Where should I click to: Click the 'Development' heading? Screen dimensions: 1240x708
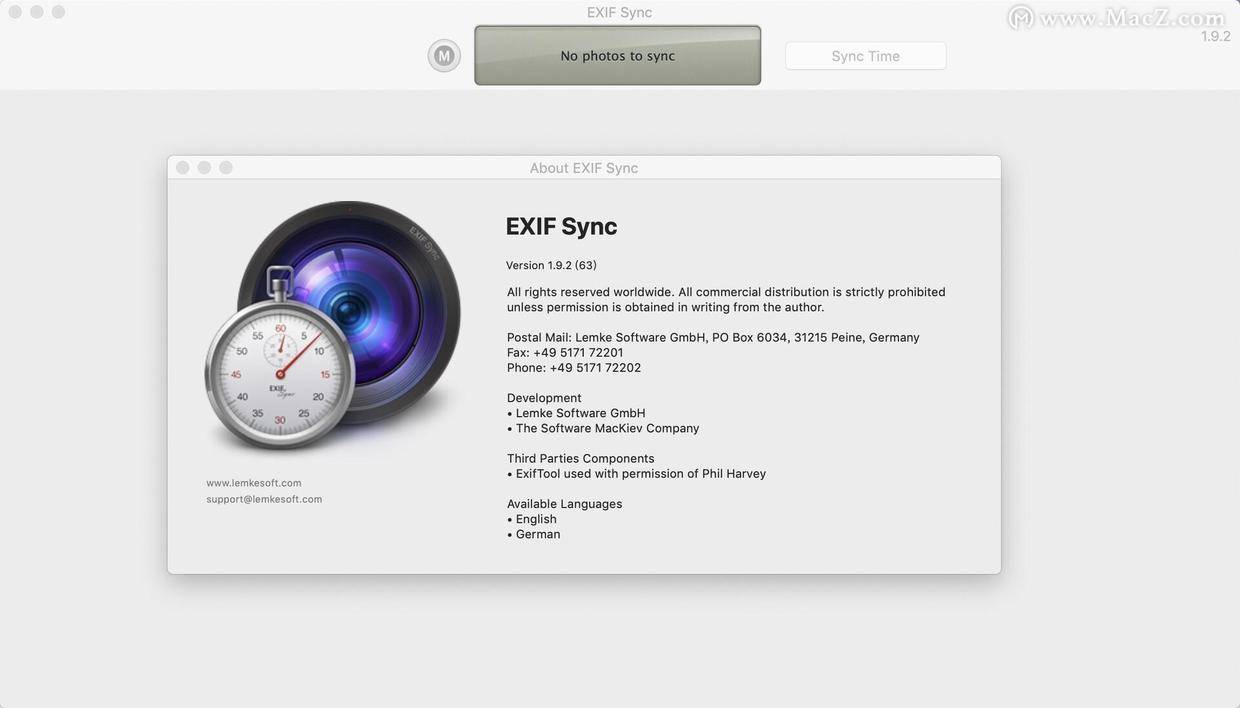(544, 398)
